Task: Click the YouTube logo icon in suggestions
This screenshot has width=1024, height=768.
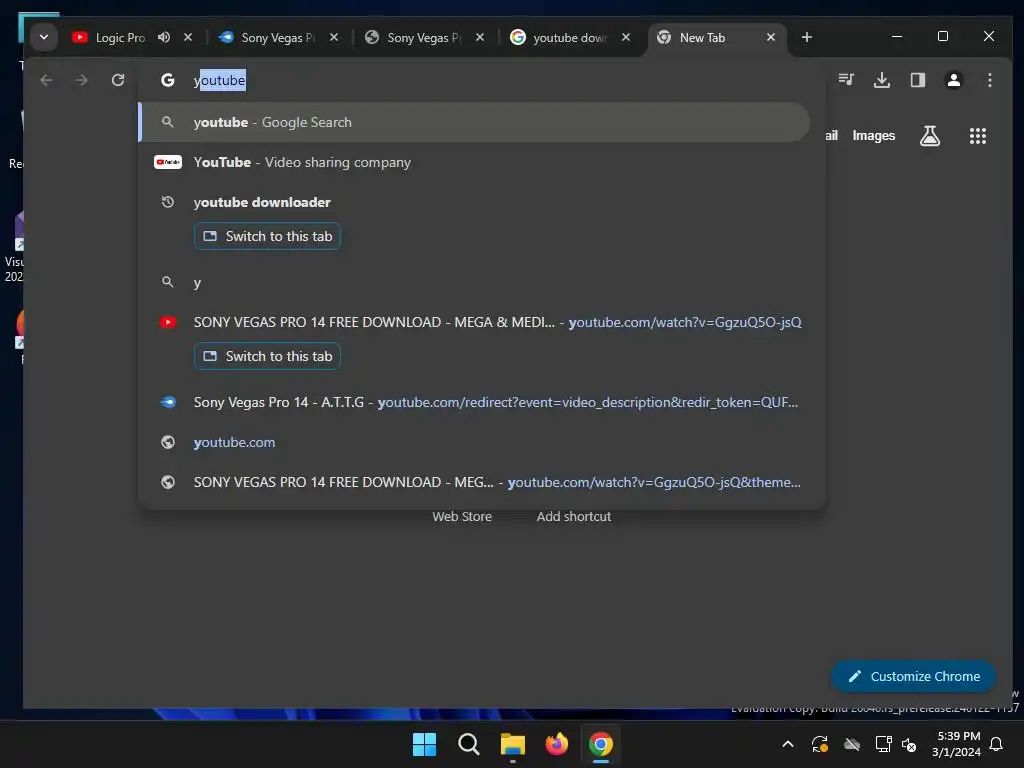Action: 168,162
